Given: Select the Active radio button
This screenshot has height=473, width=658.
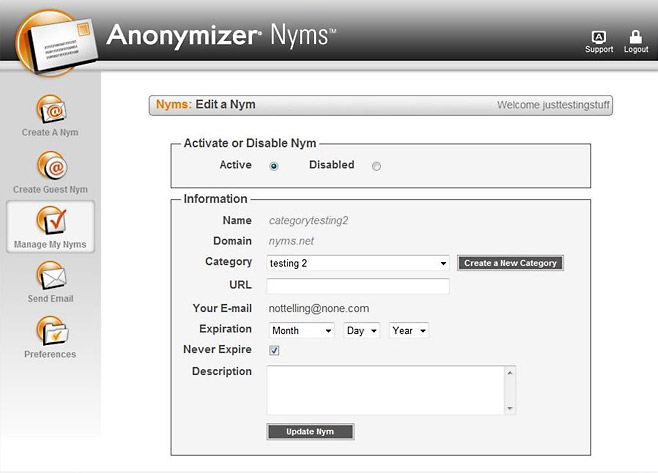Looking at the screenshot, I should point(274,166).
